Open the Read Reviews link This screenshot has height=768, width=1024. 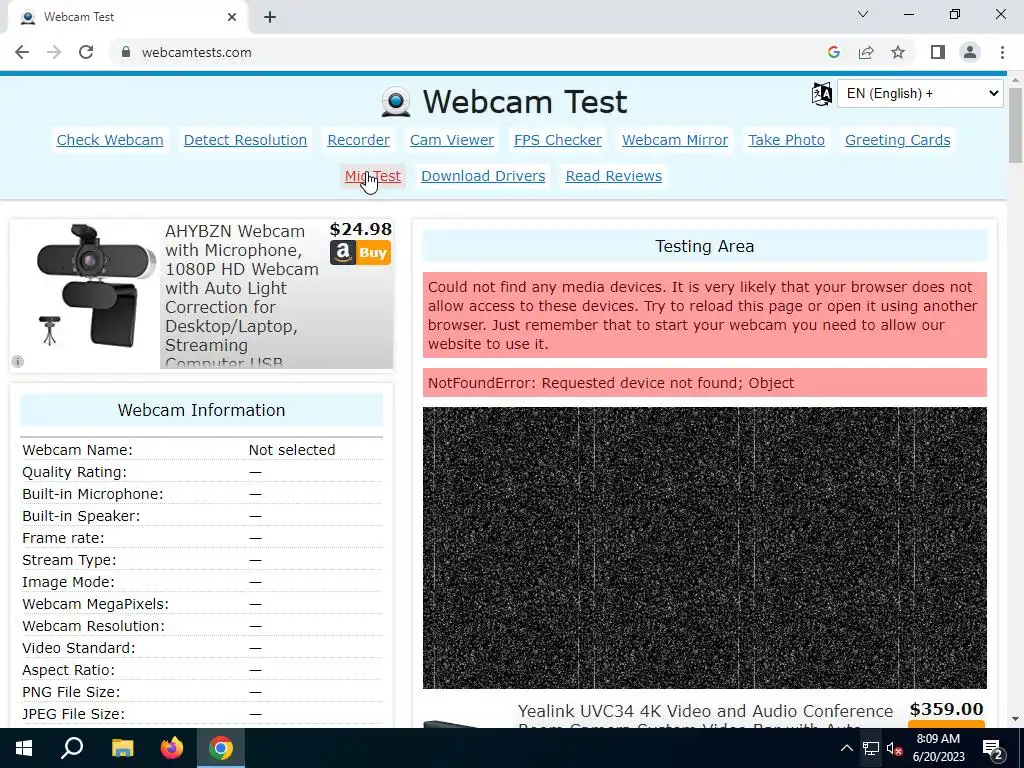point(613,176)
